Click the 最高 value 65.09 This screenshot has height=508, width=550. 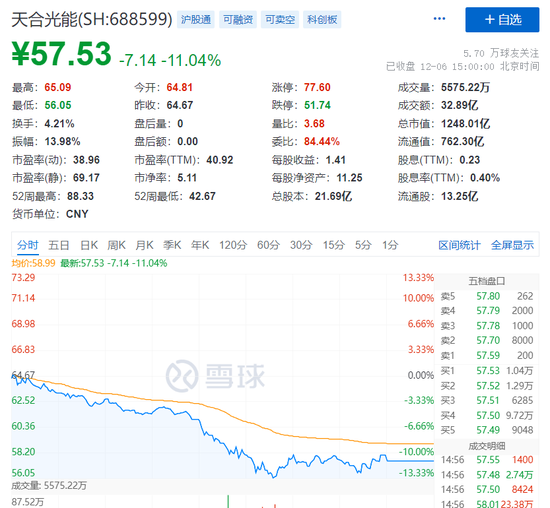(x=58, y=87)
